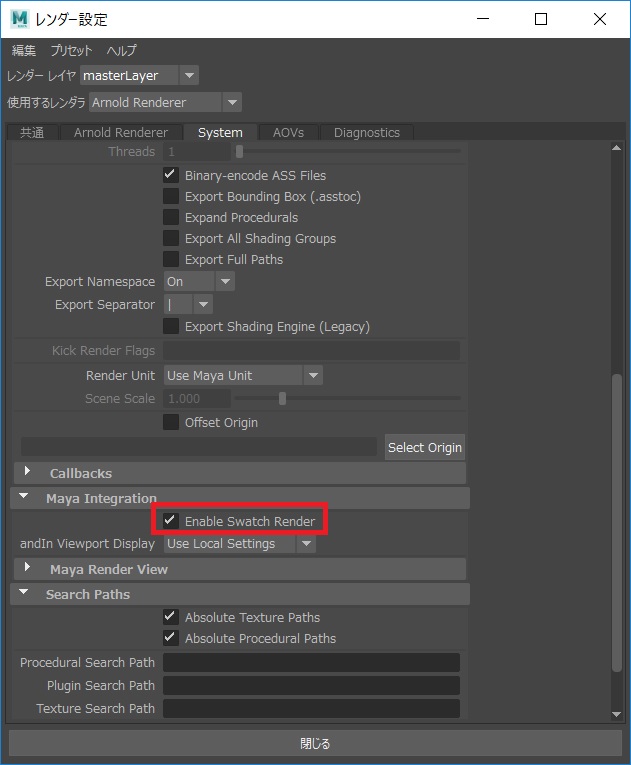Open the Use Local Settings dropdown
The width and height of the screenshot is (631, 765).
click(240, 544)
